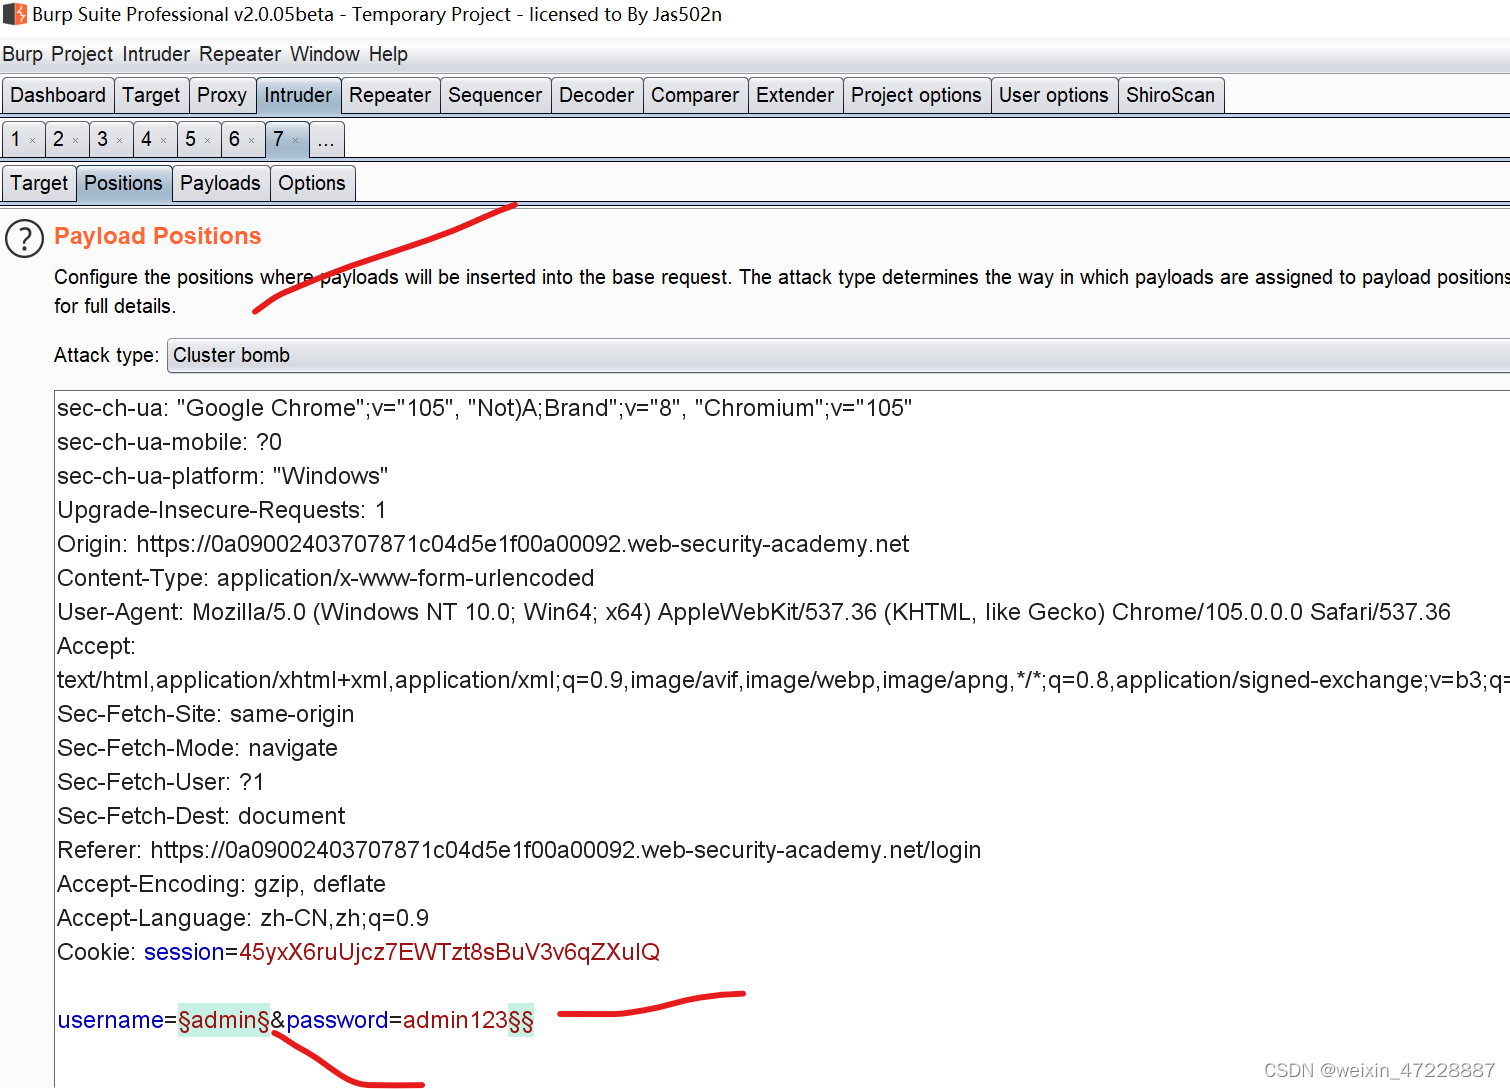Click the sec-ch-ua-platform header line
The width and height of the screenshot is (1510, 1089).
click(223, 476)
